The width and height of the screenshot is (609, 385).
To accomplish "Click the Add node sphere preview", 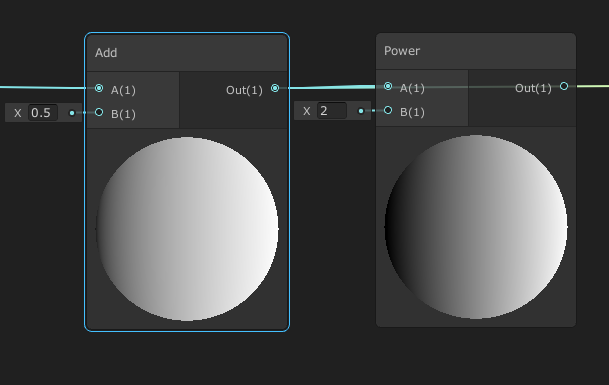I will (x=187, y=229).
